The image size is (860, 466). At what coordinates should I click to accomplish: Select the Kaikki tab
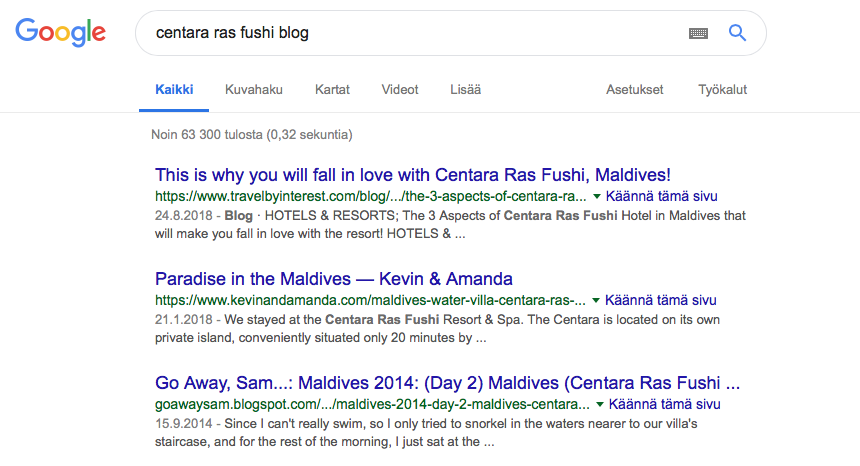click(x=174, y=90)
